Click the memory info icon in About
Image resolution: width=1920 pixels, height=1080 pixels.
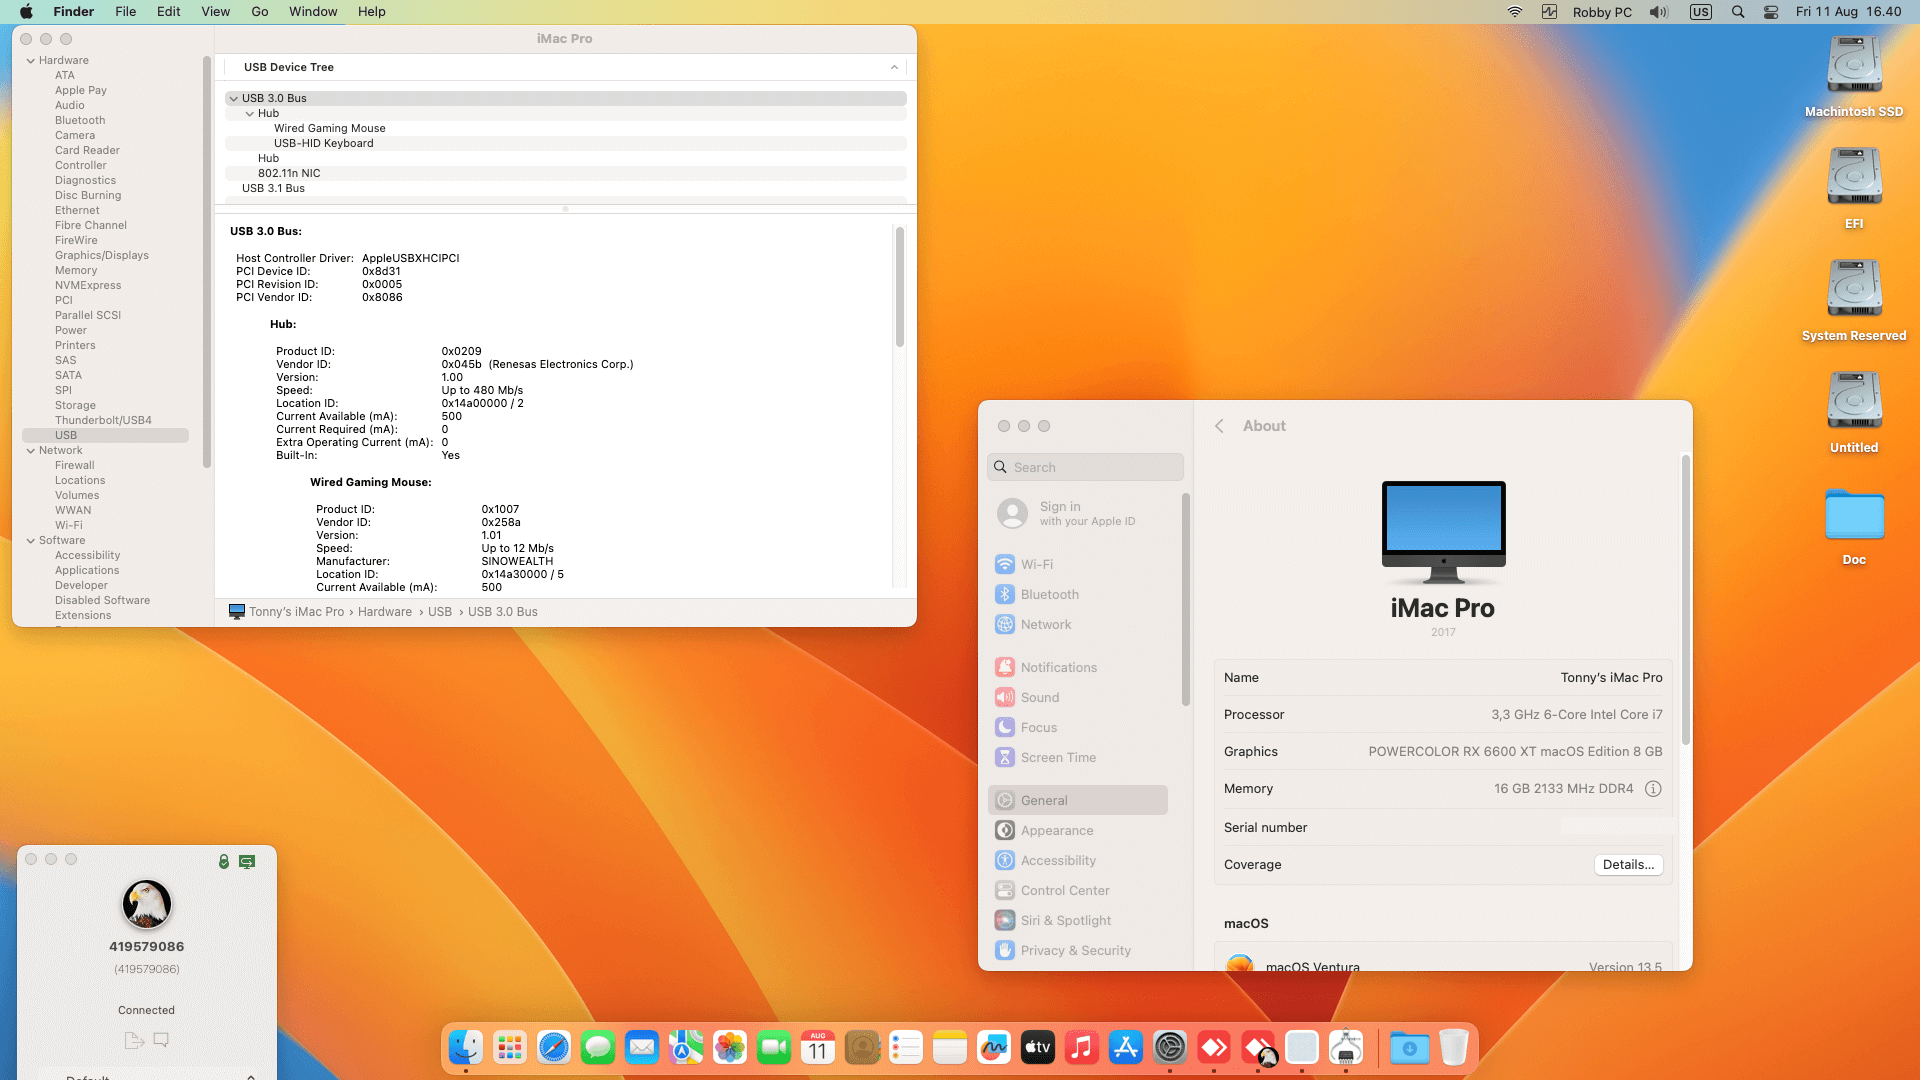pyautogui.click(x=1653, y=789)
